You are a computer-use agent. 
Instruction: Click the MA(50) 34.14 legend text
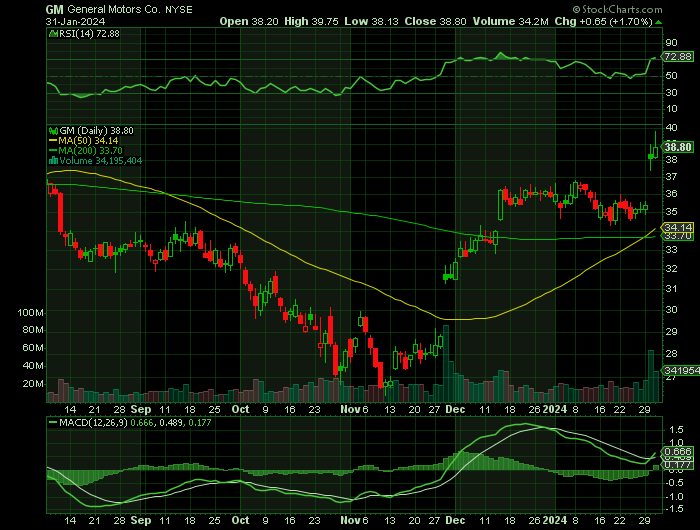click(x=88, y=141)
